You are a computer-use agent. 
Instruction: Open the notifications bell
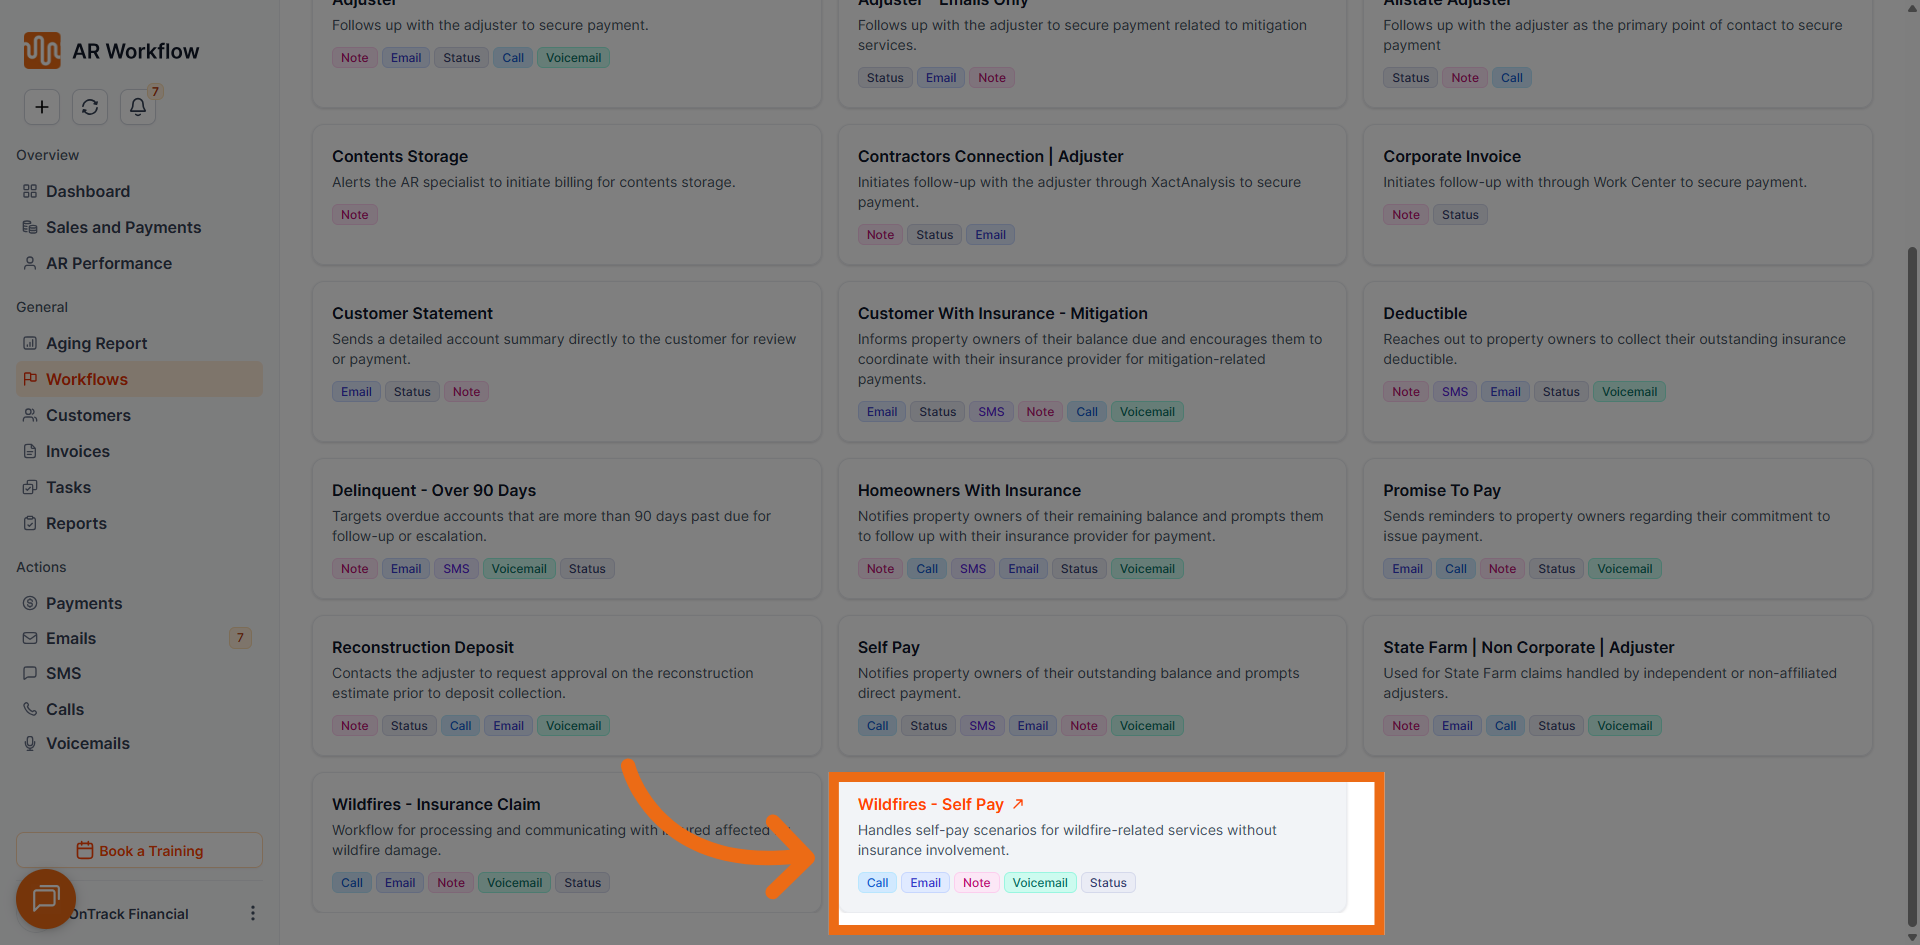(x=138, y=107)
